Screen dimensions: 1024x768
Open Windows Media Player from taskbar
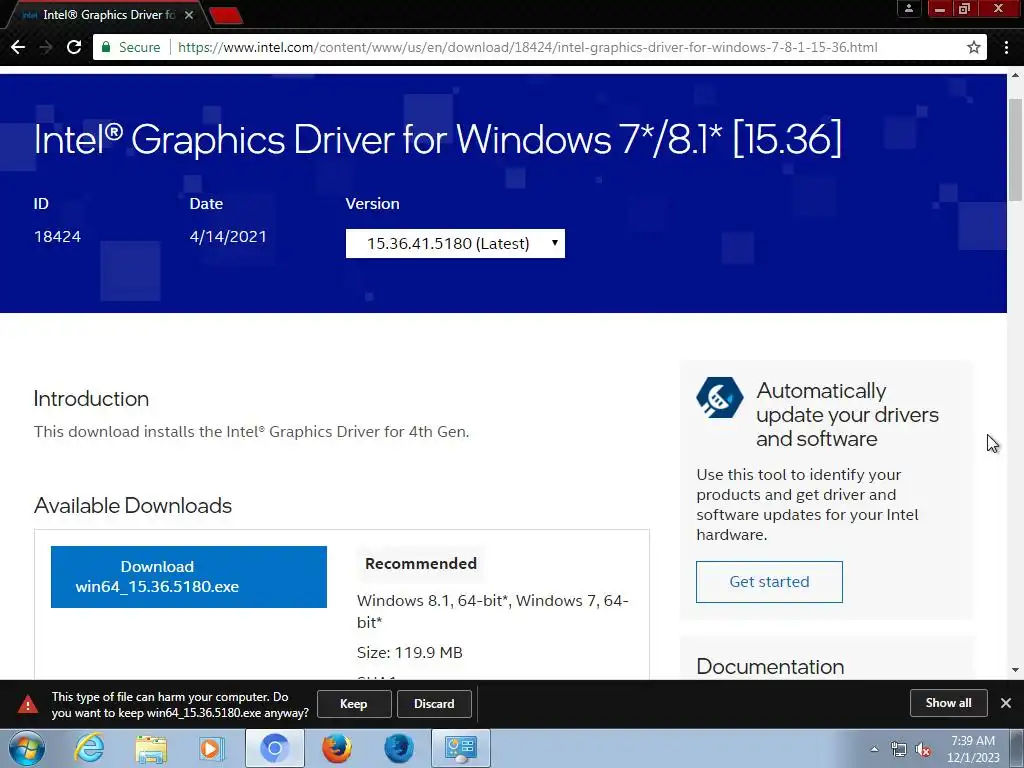[x=211, y=748]
